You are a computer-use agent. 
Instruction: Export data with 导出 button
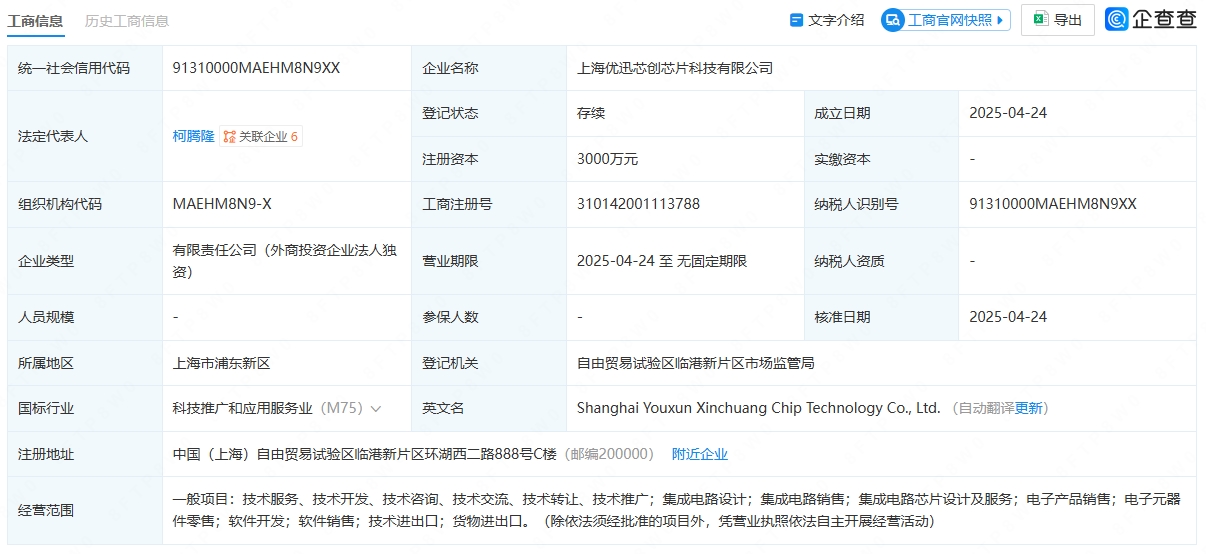point(1057,20)
